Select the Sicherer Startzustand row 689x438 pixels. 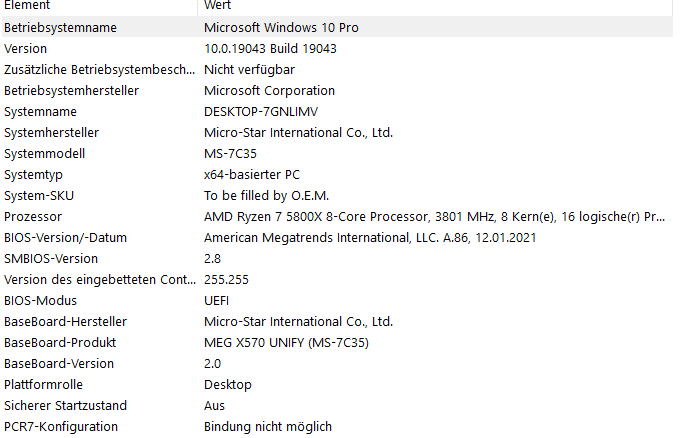337,405
